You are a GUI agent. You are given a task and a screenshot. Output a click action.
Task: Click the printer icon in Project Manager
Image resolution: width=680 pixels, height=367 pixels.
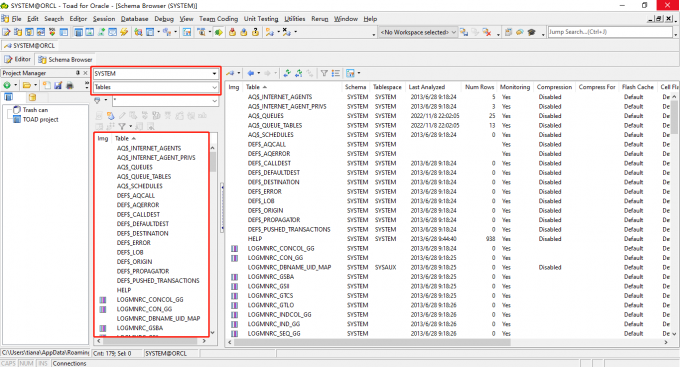70,85
